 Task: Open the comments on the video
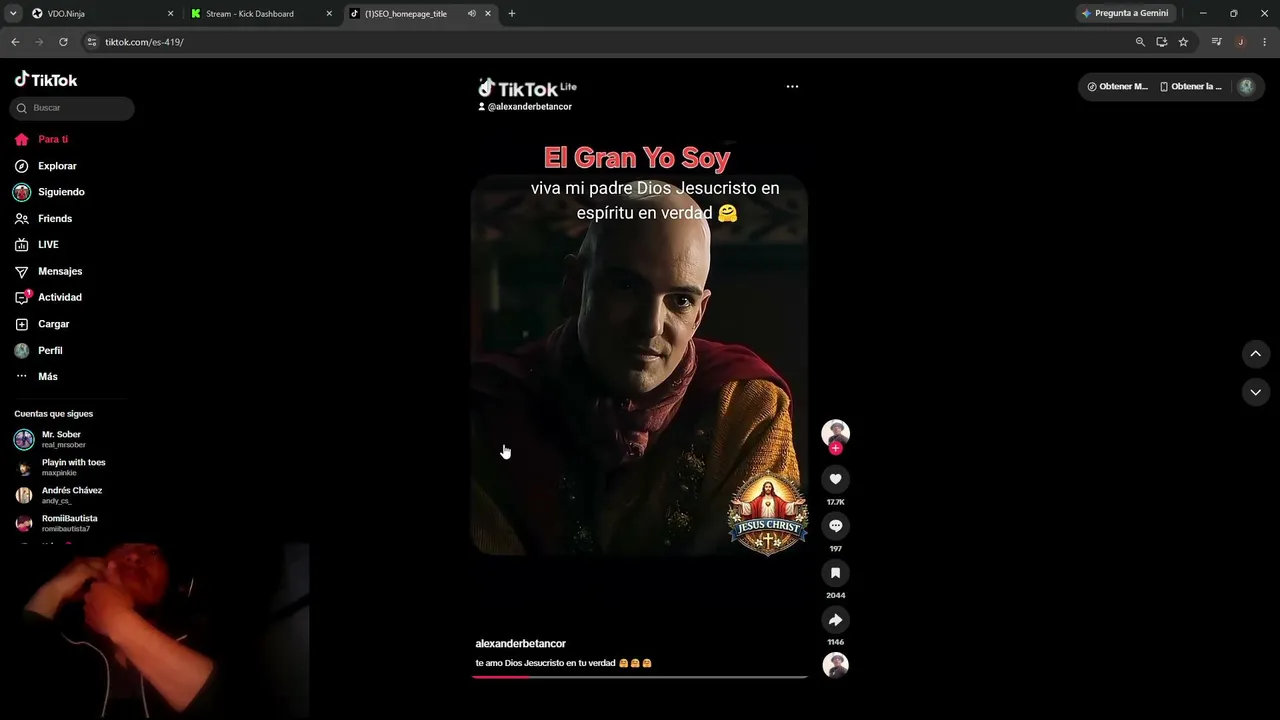pos(836,526)
